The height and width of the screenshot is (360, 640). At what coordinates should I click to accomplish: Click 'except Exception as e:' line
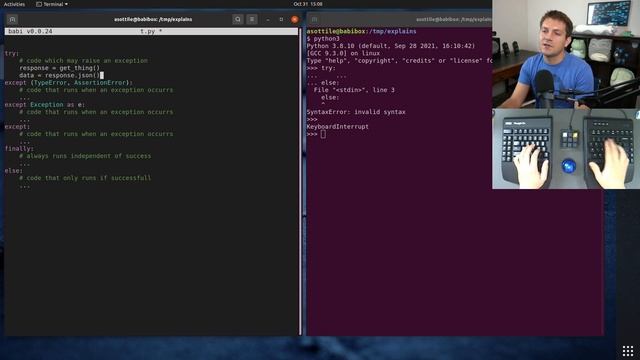pos(44,105)
